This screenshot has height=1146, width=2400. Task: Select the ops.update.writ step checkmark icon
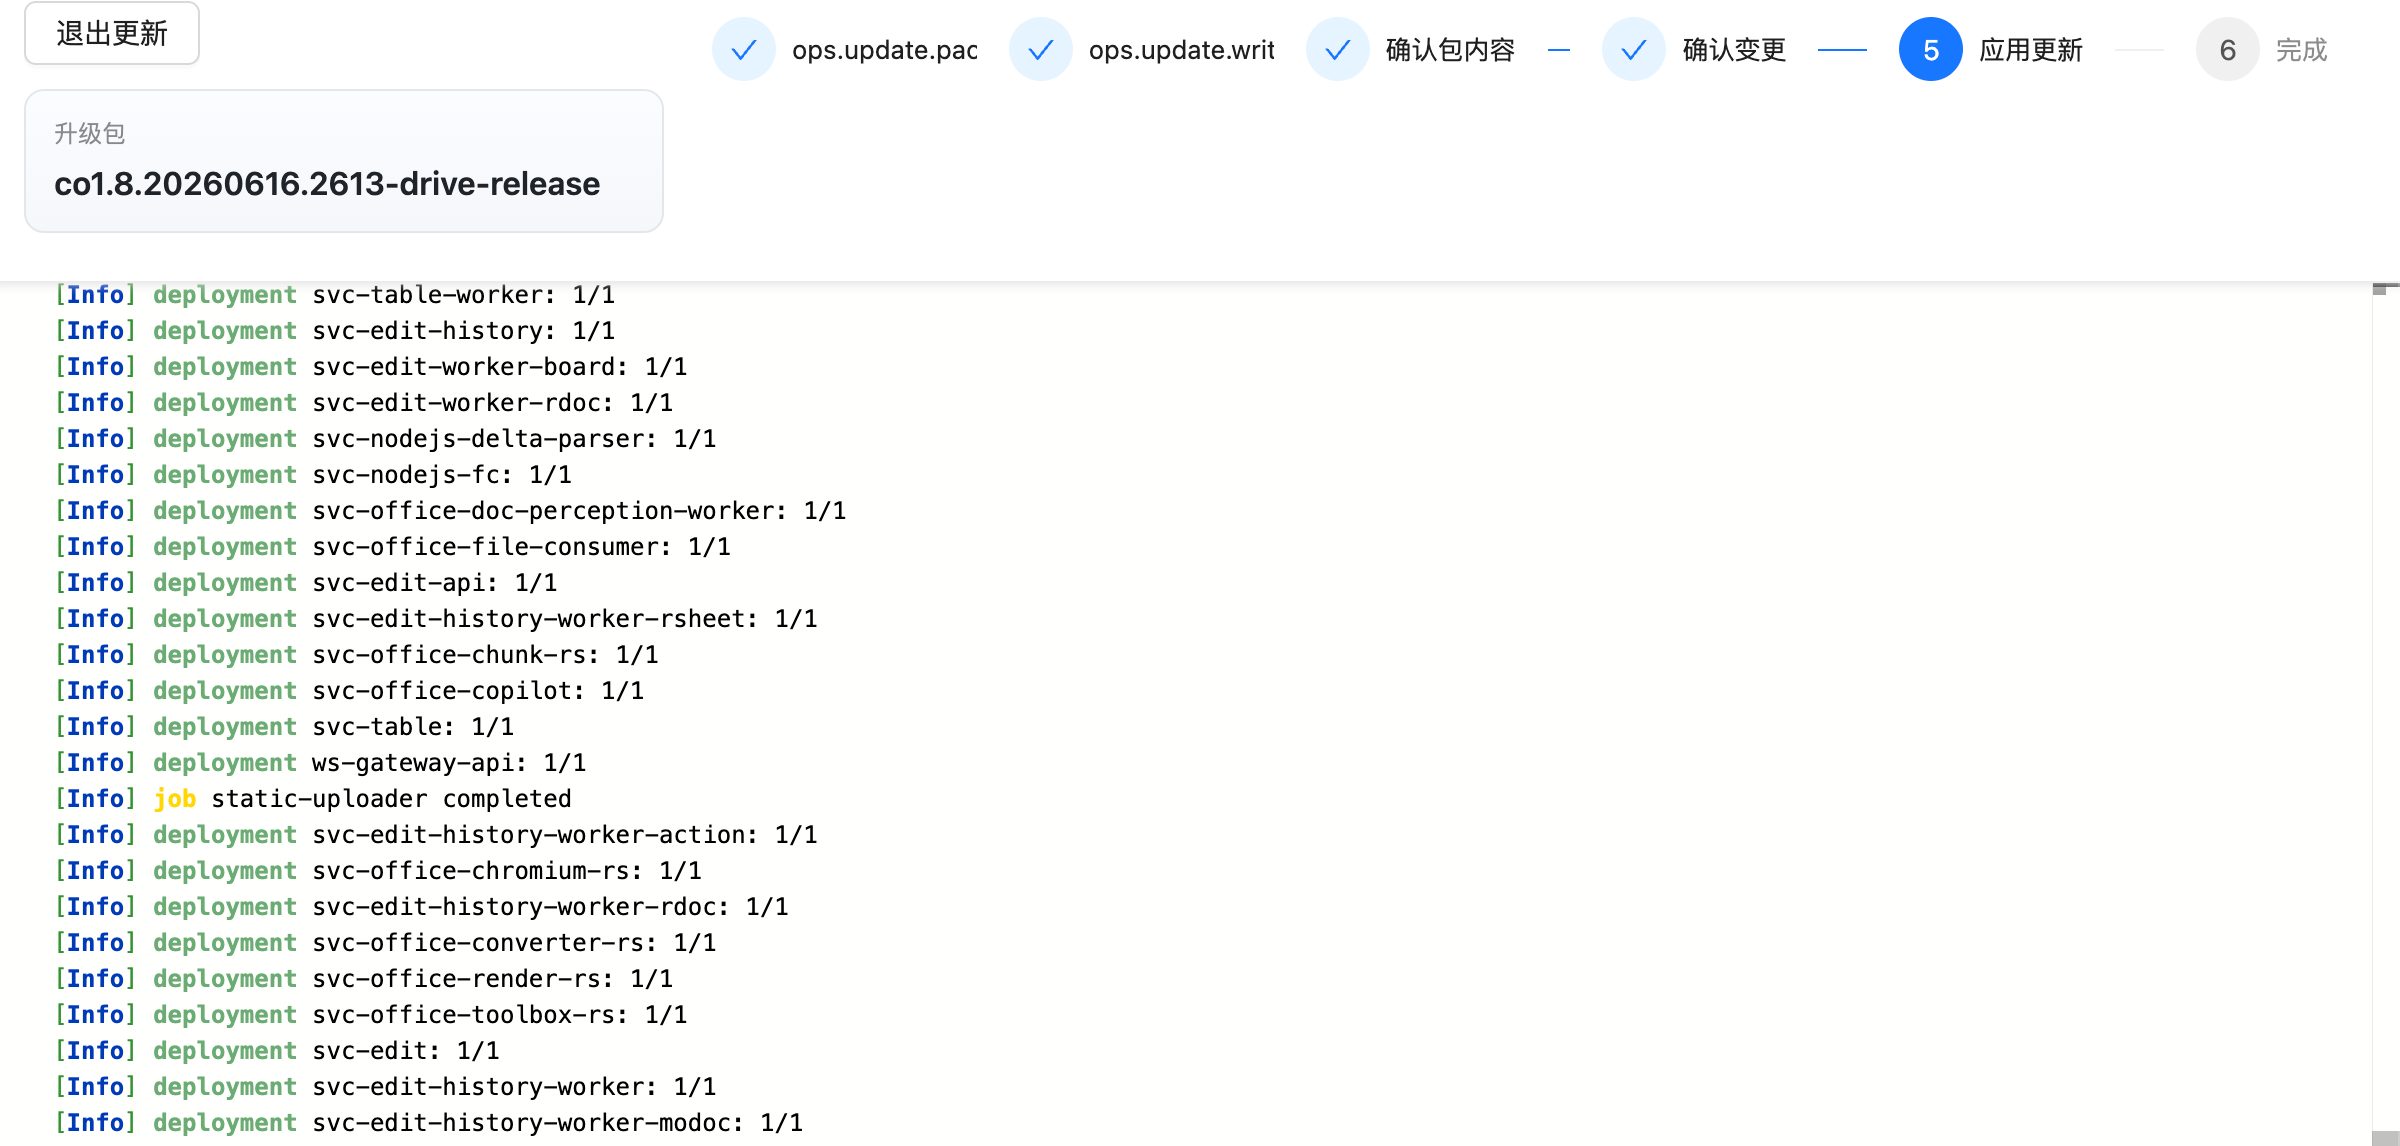click(1040, 49)
